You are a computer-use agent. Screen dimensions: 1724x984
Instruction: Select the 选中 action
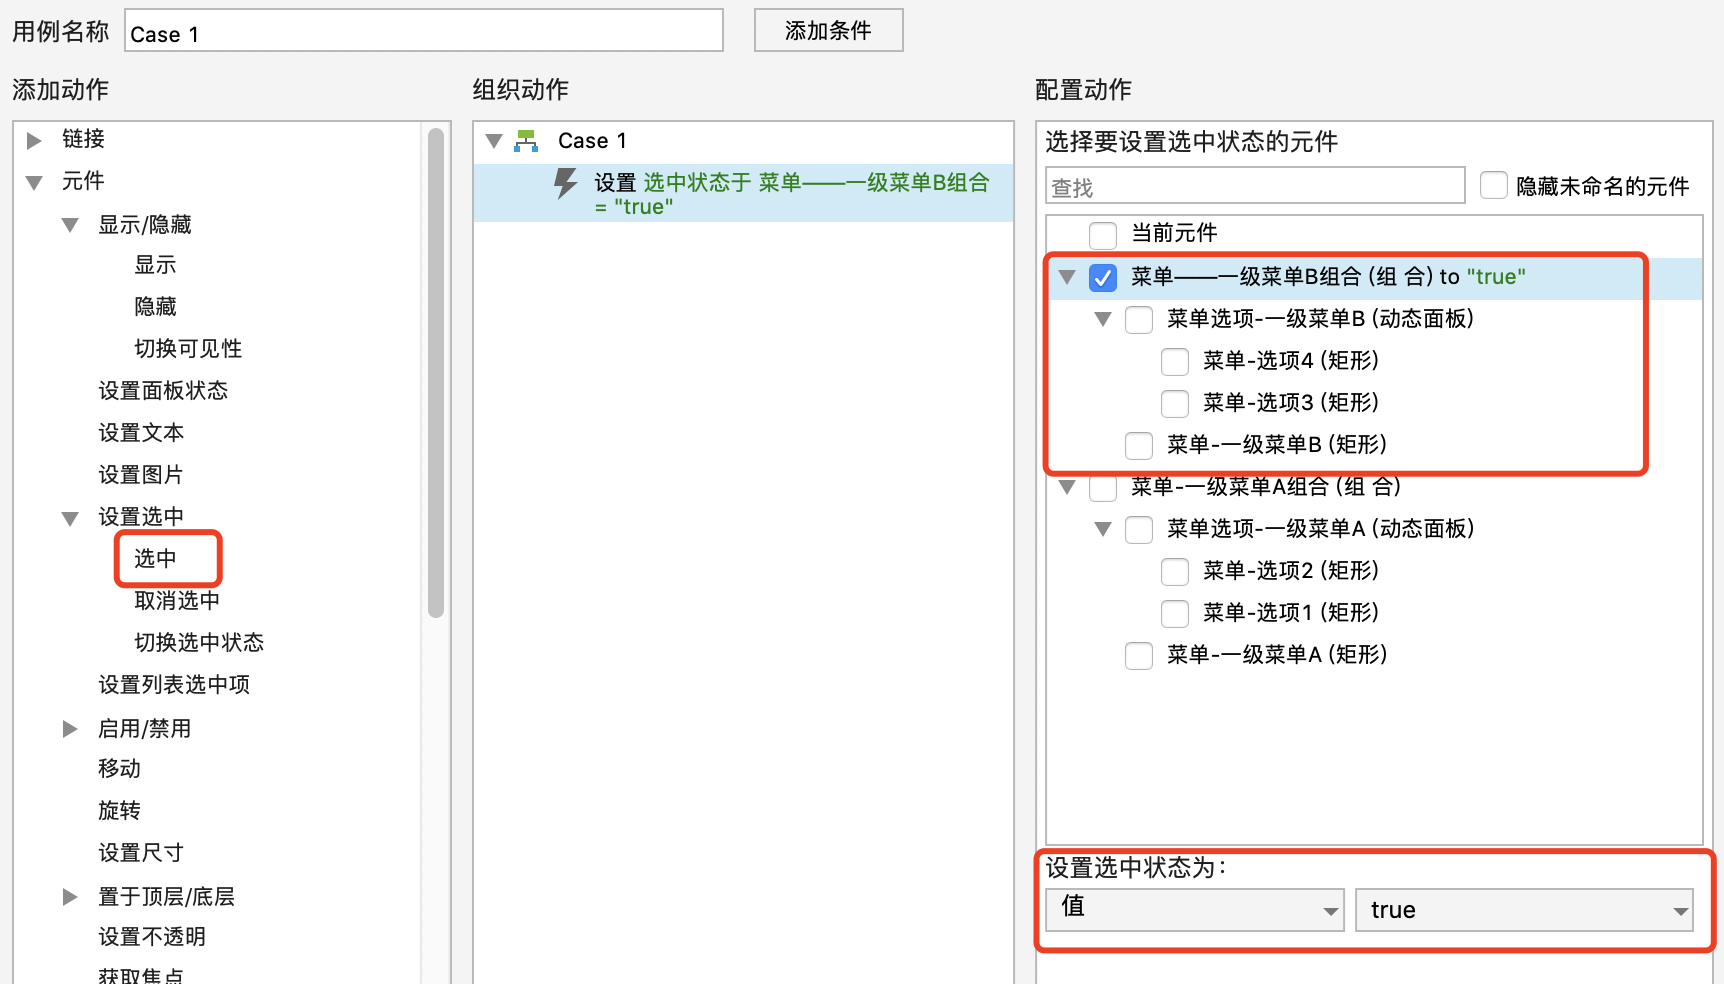(155, 559)
